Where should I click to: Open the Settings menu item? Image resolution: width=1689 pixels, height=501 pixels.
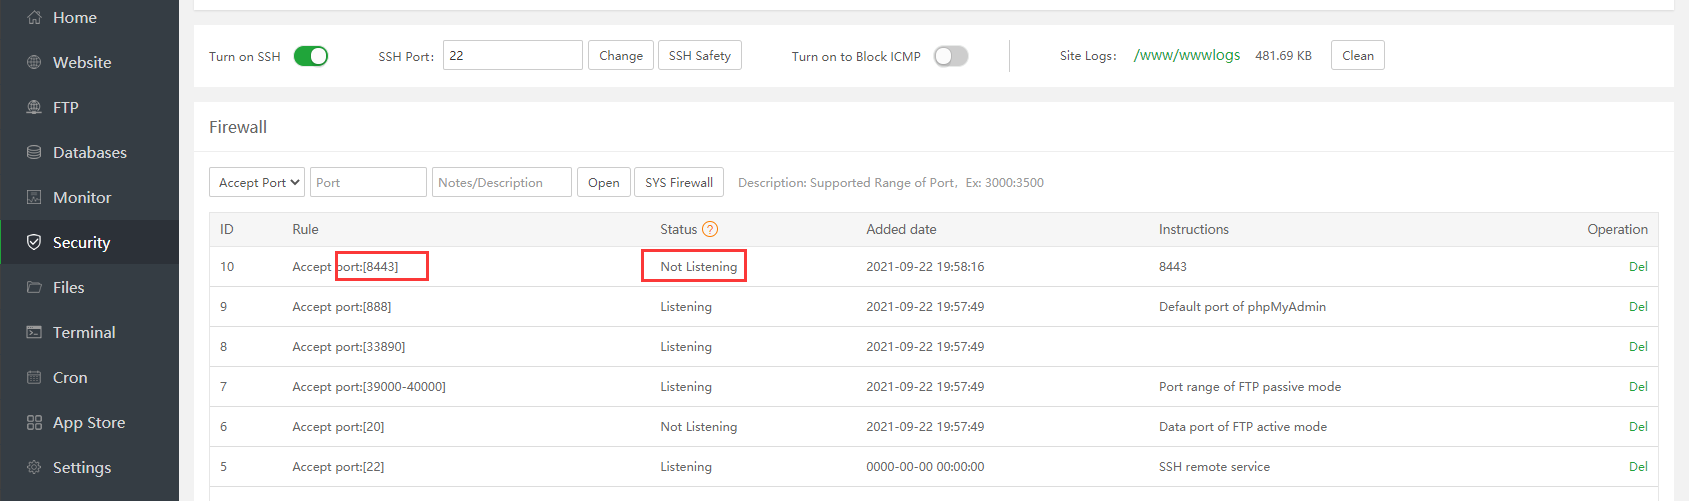point(81,467)
